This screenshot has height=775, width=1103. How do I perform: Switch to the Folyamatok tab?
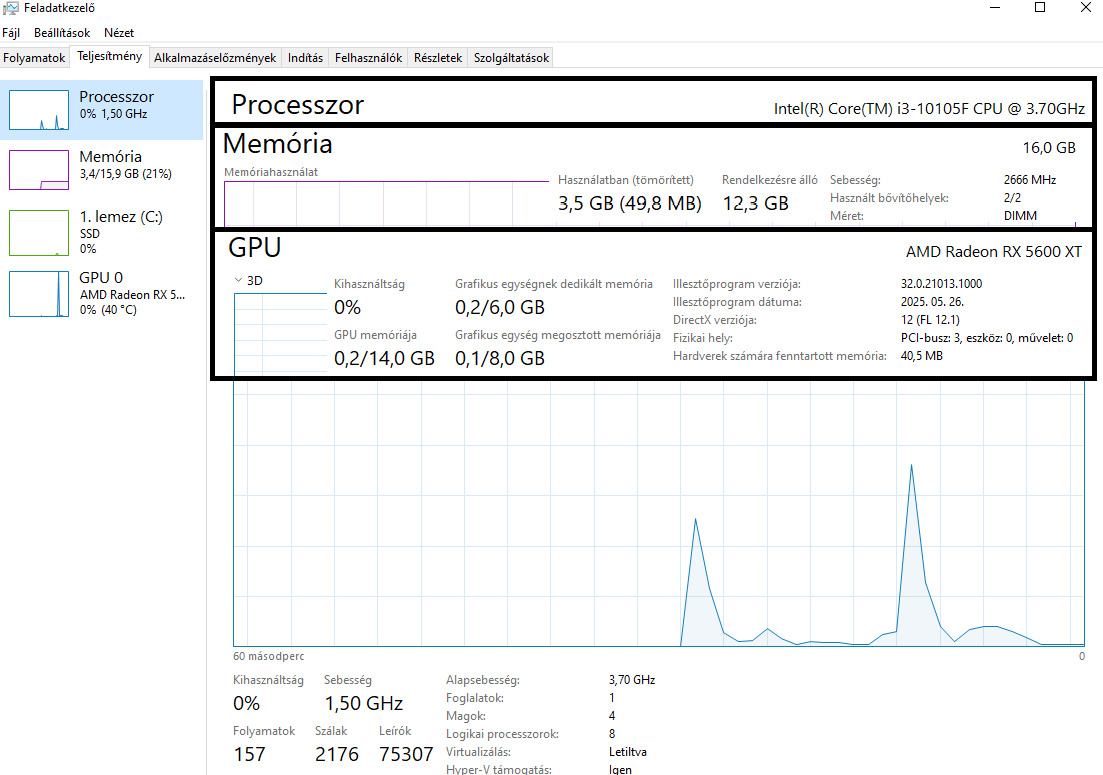34,58
